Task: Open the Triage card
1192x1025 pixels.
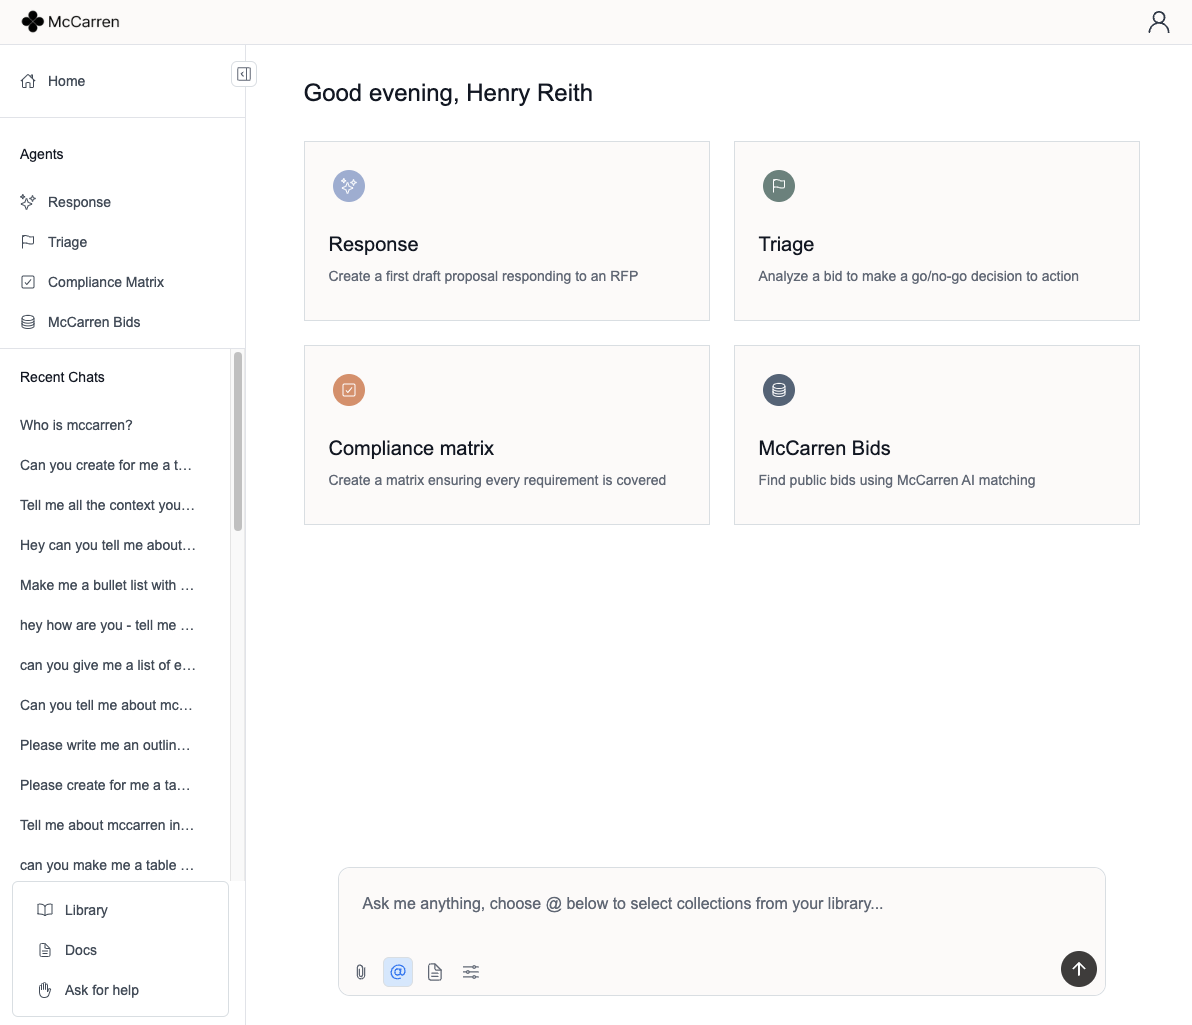Action: tap(937, 231)
